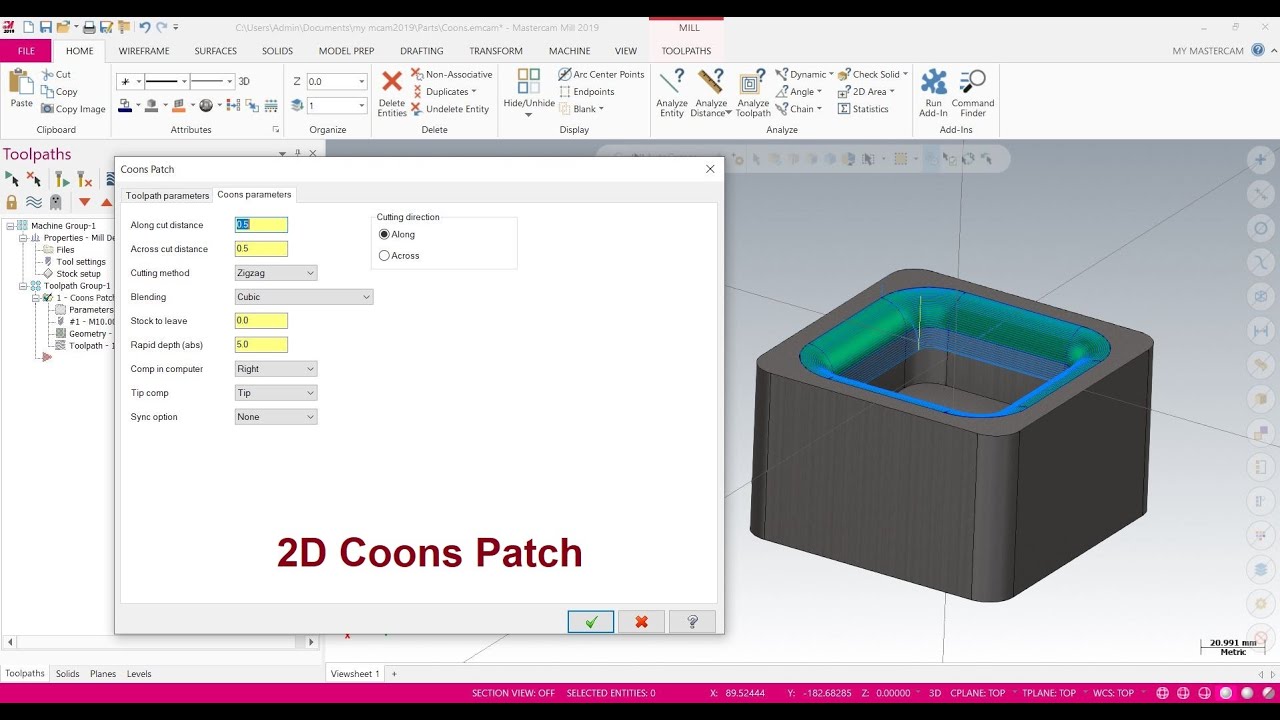Click the New file icon in quick access toolbar

point(28,27)
